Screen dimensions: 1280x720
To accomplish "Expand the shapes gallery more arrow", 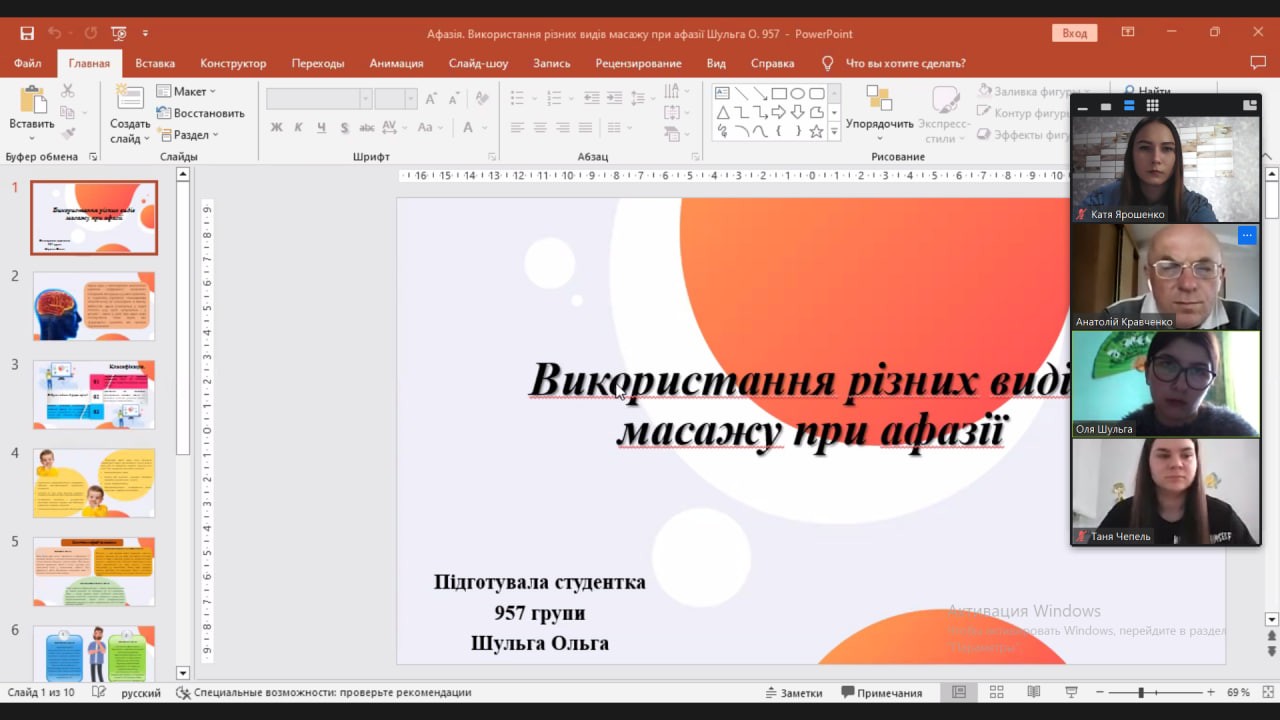I will (834, 131).
